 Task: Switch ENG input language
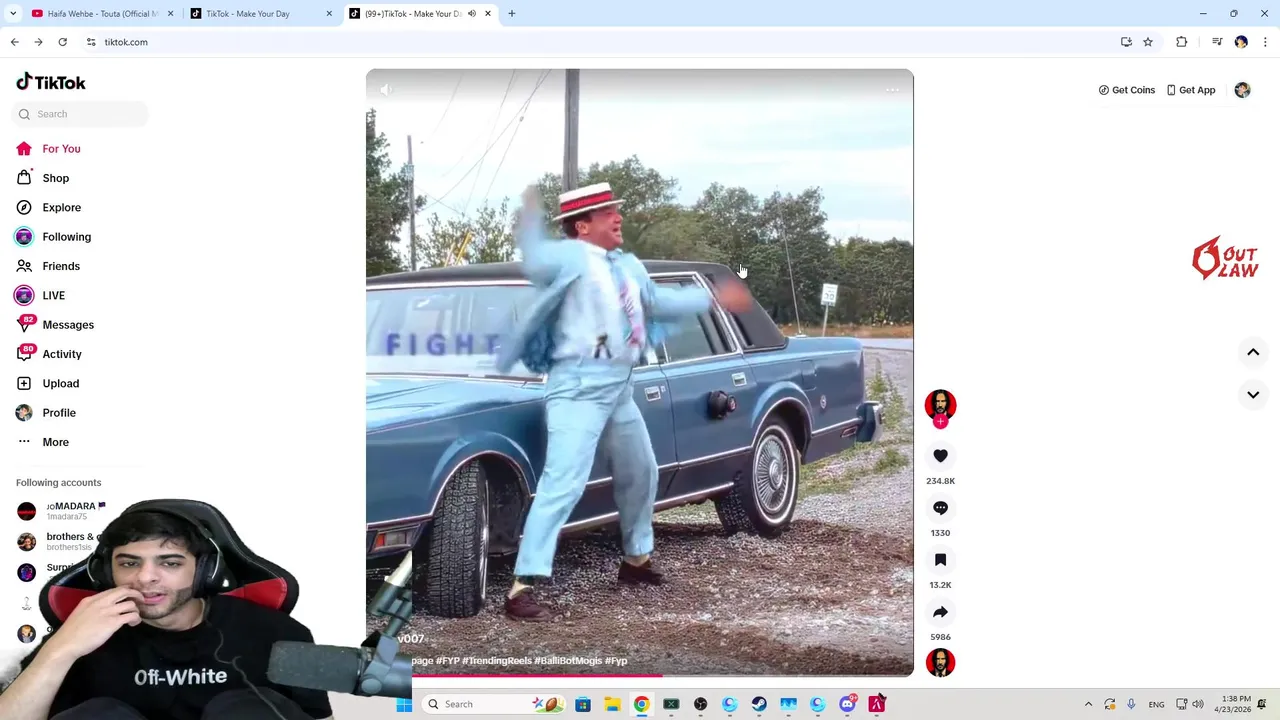[1156, 704]
